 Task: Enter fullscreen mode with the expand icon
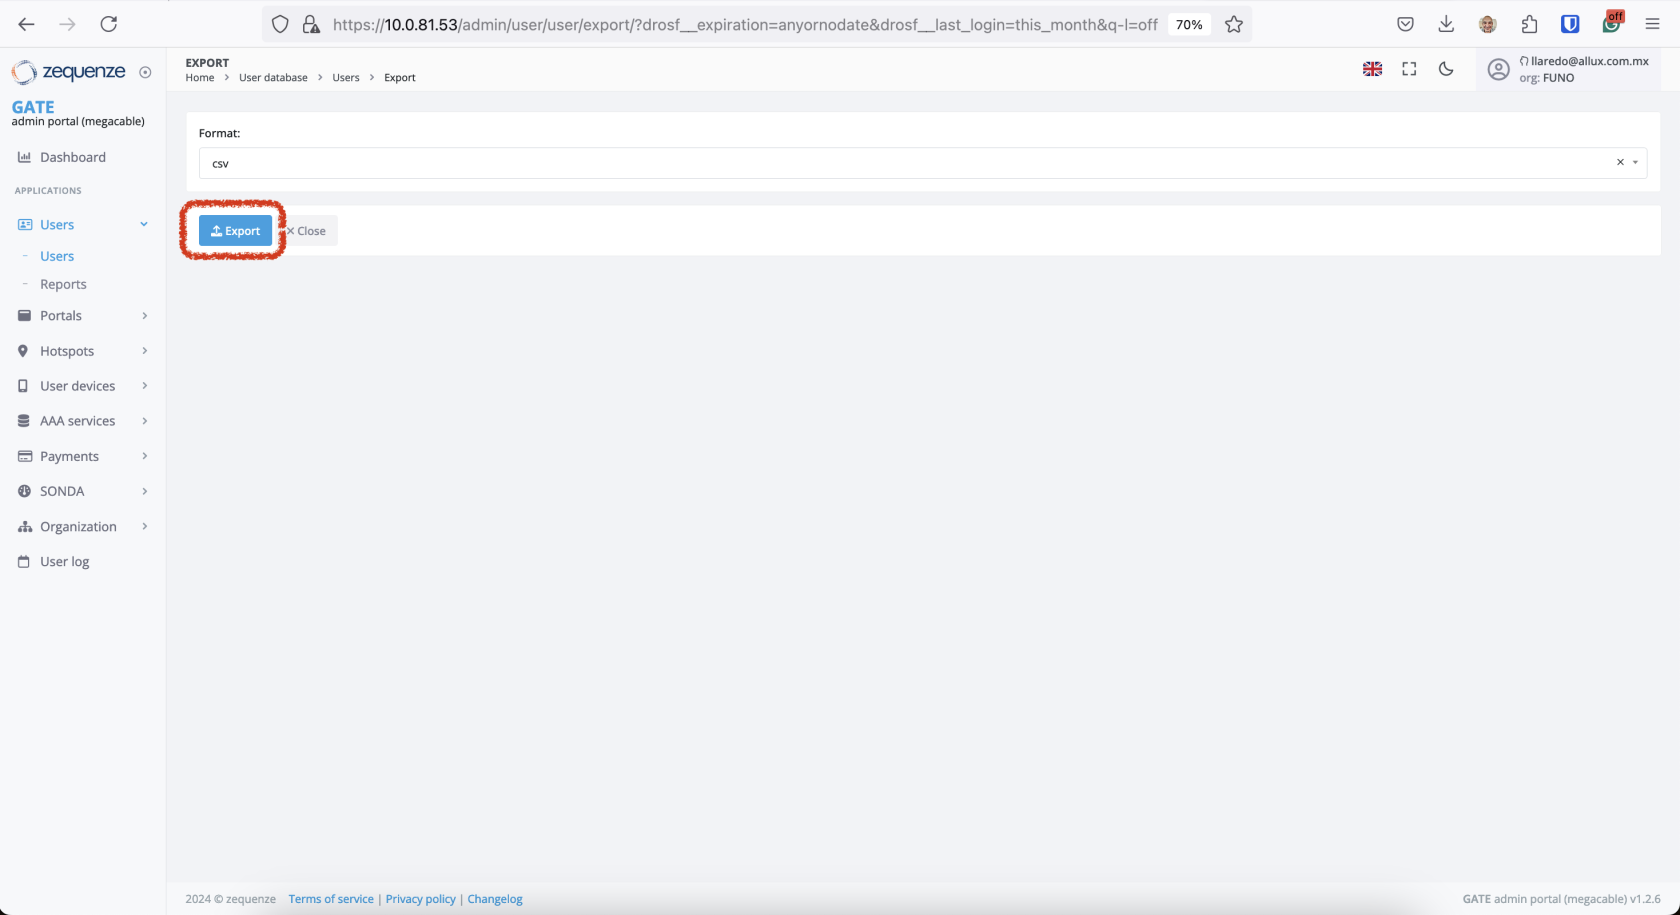pyautogui.click(x=1409, y=69)
